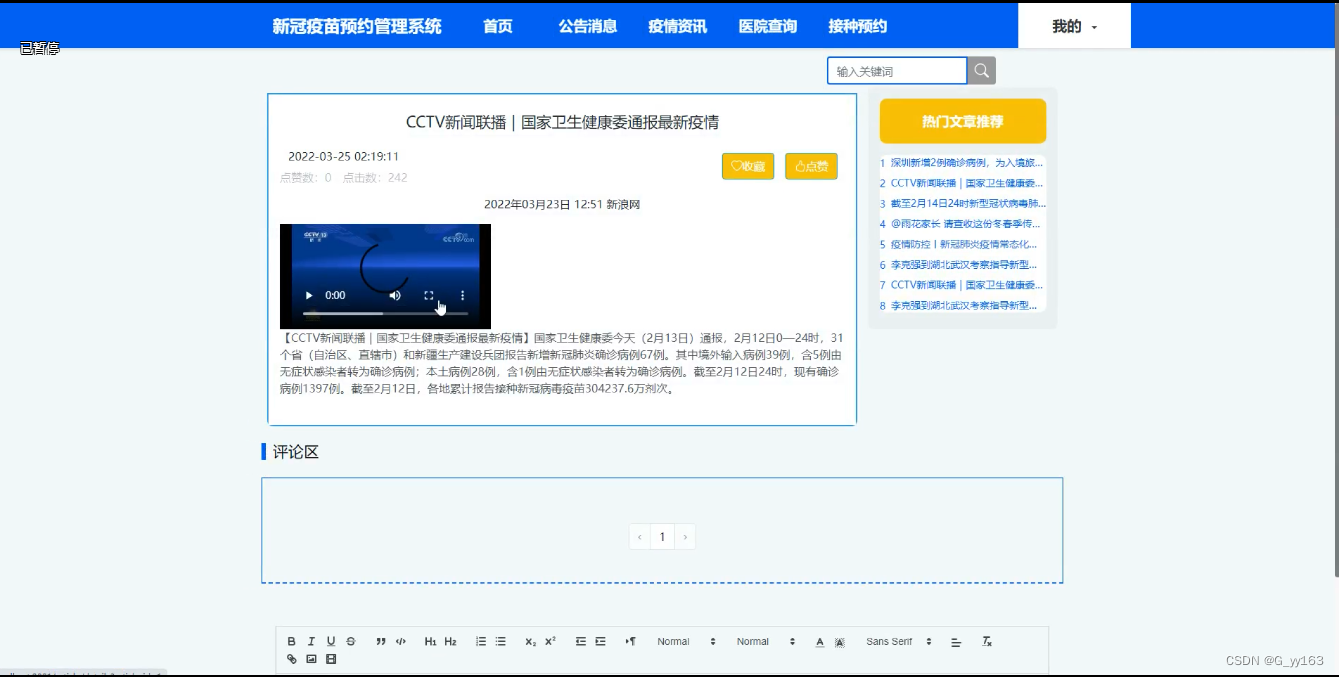1339x677 pixels.
Task: Go to 首页 in navigation bar
Action: pyautogui.click(x=498, y=26)
